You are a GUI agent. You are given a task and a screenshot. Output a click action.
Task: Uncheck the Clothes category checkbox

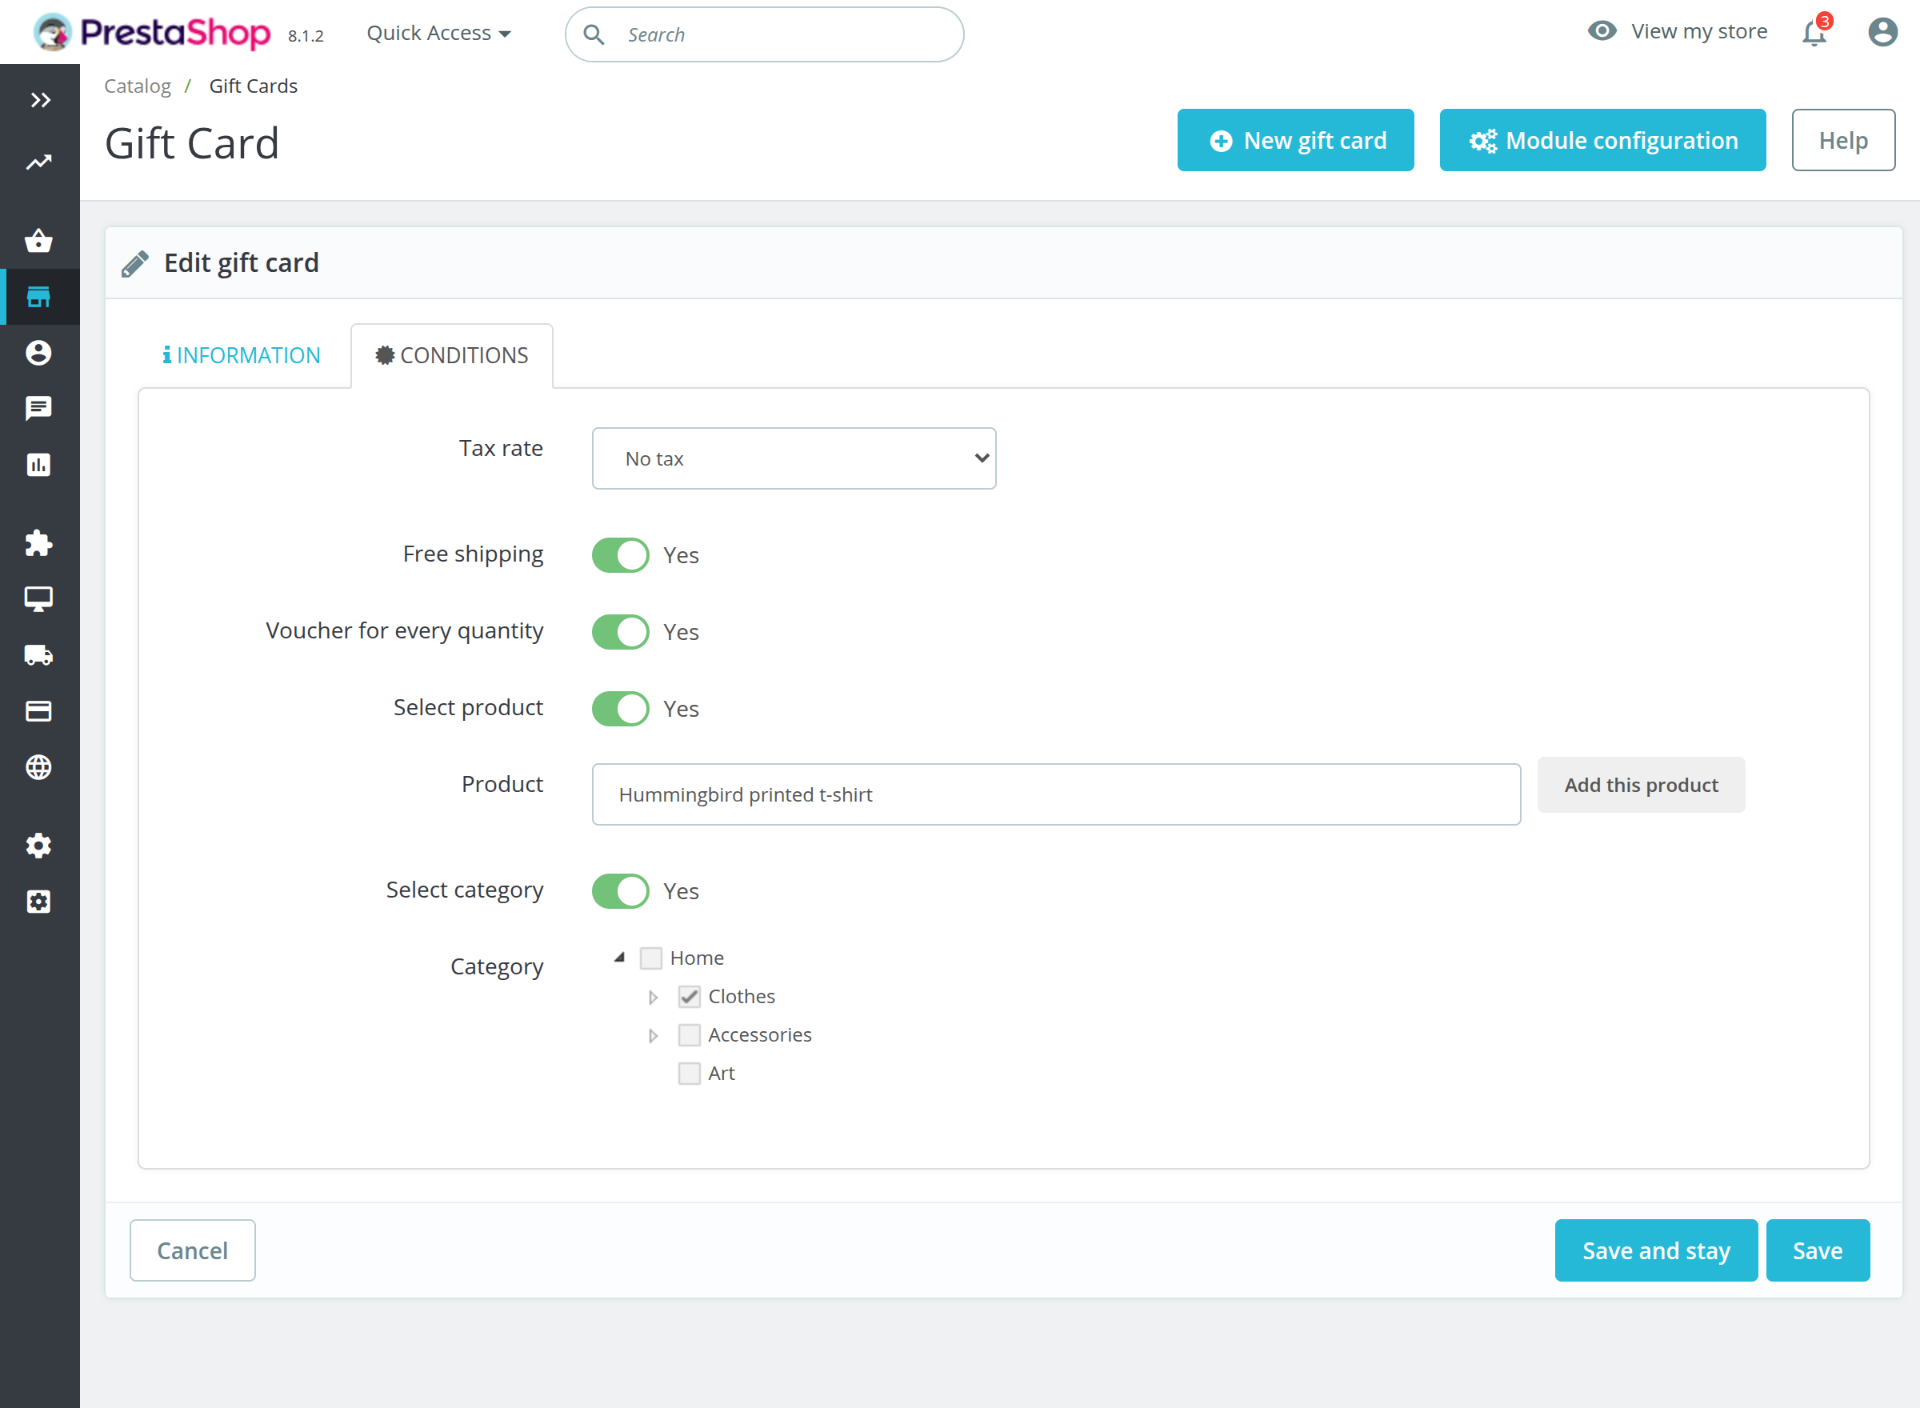click(689, 996)
